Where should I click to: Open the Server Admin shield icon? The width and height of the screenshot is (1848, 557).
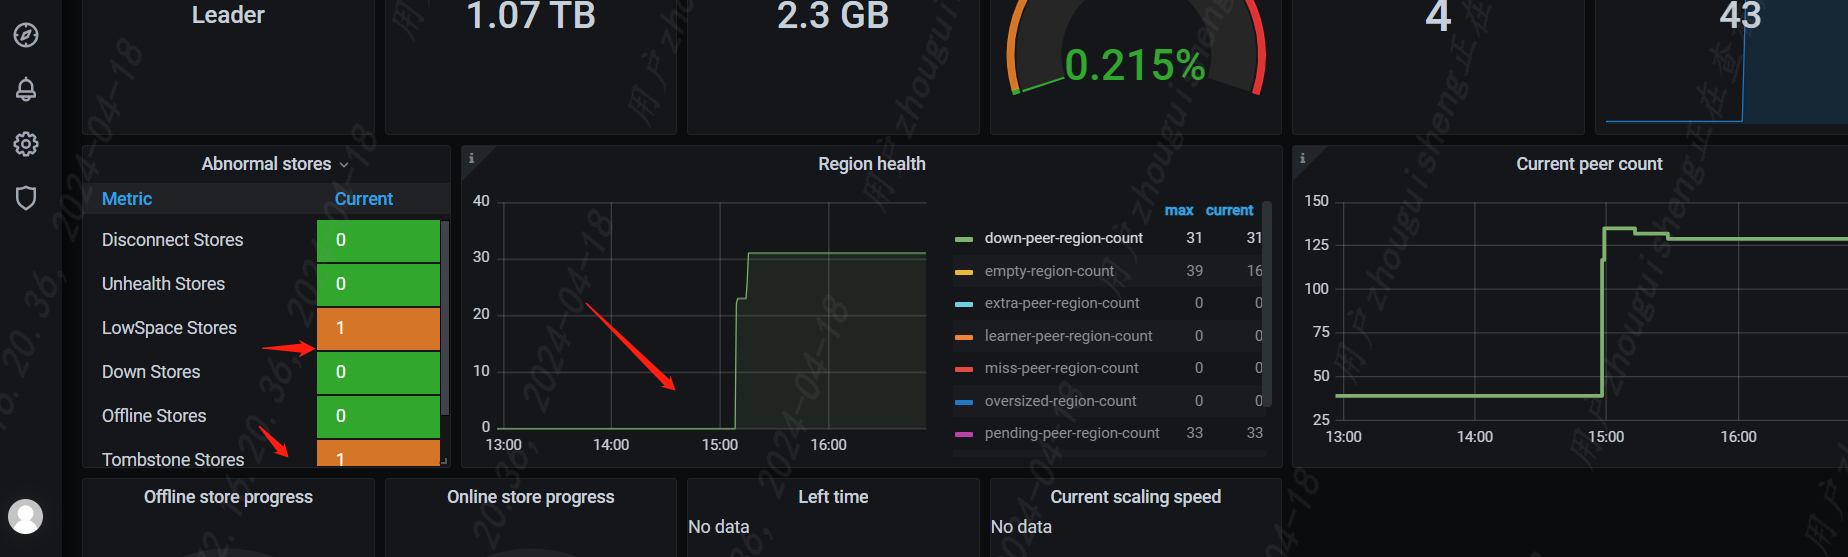(x=26, y=198)
